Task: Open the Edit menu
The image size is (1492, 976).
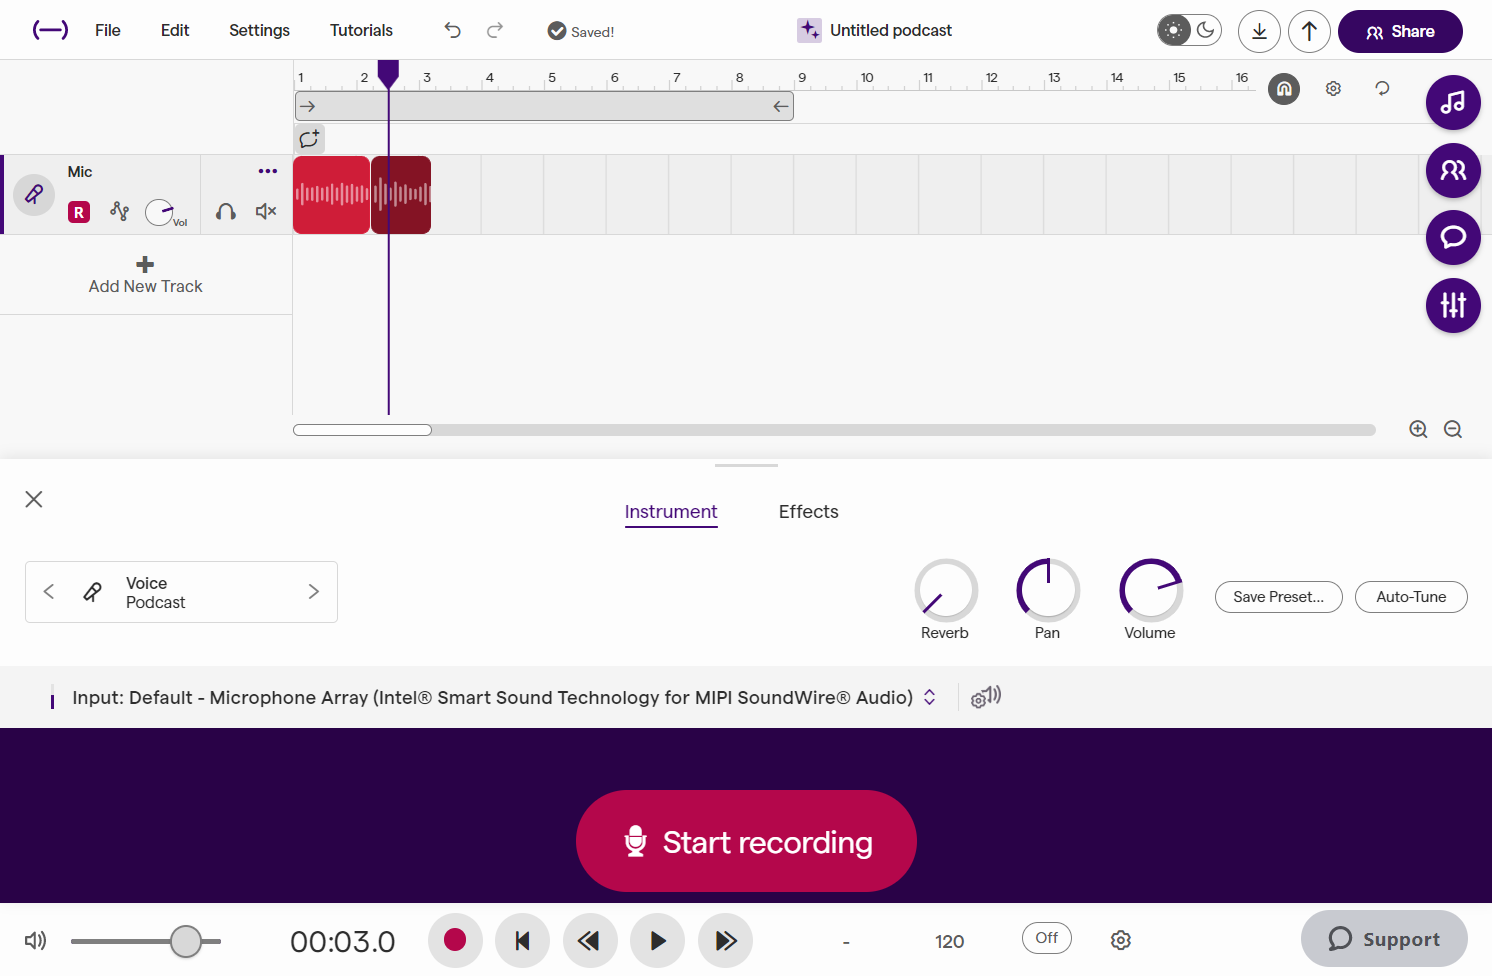Action: click(175, 30)
